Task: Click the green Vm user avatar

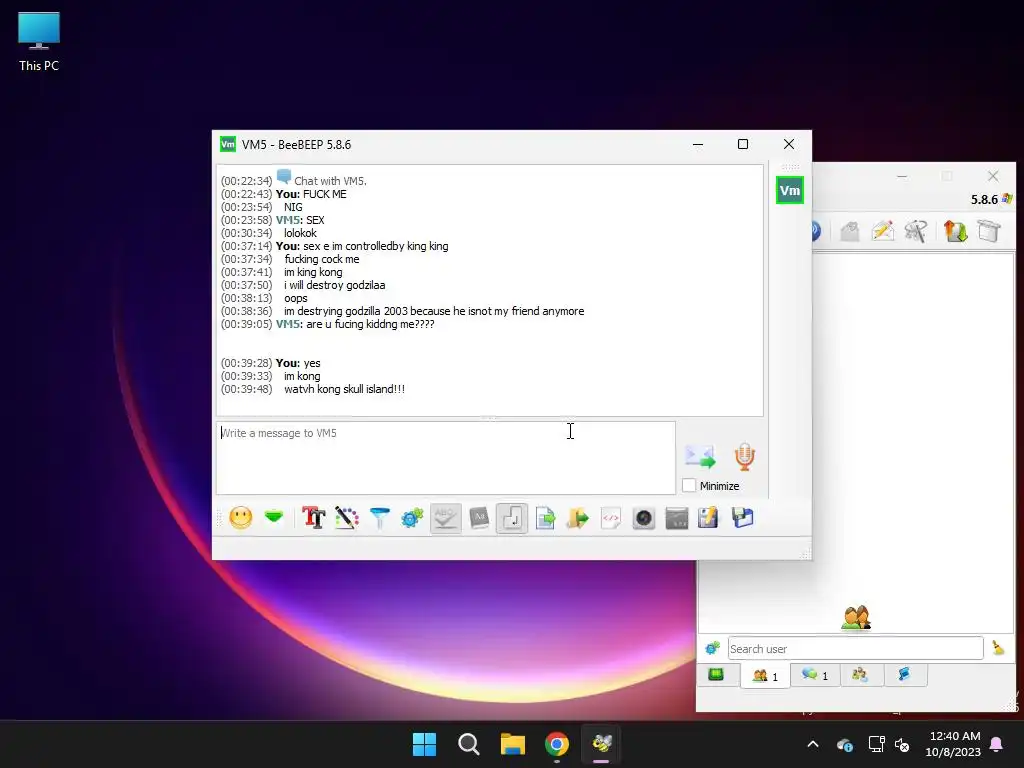Action: 790,190
